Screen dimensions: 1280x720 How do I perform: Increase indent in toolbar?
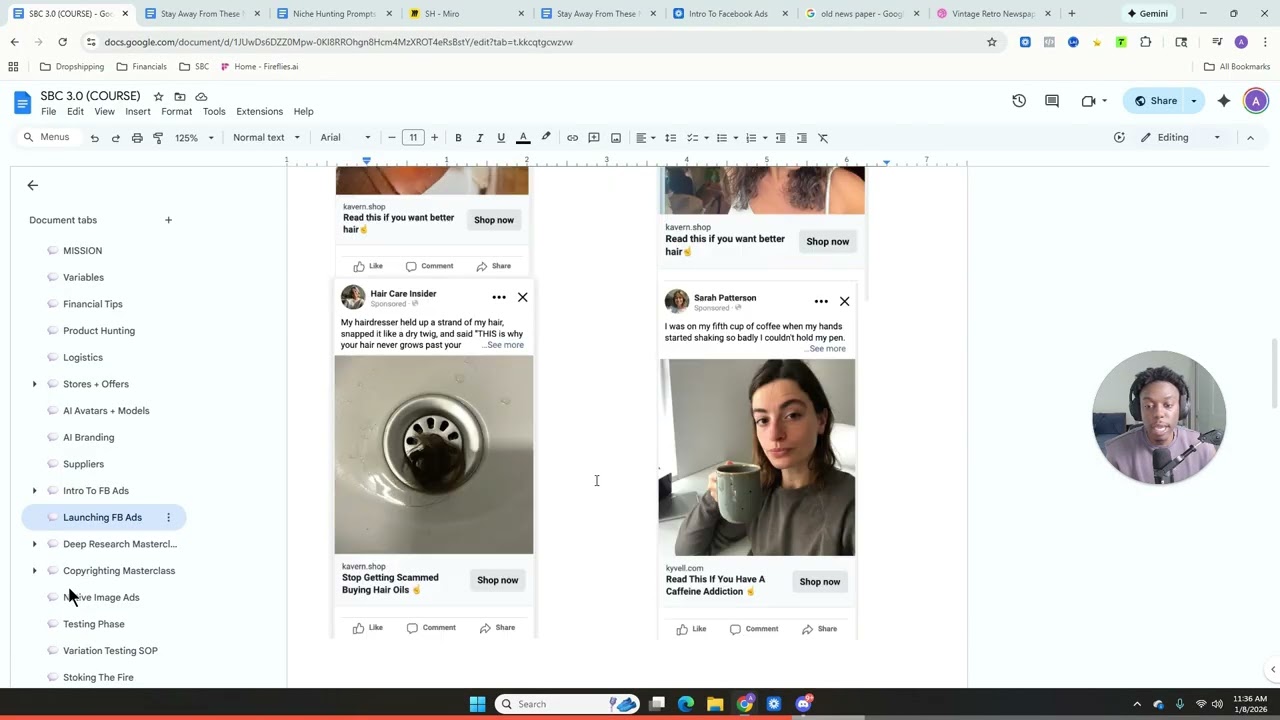coord(801,138)
